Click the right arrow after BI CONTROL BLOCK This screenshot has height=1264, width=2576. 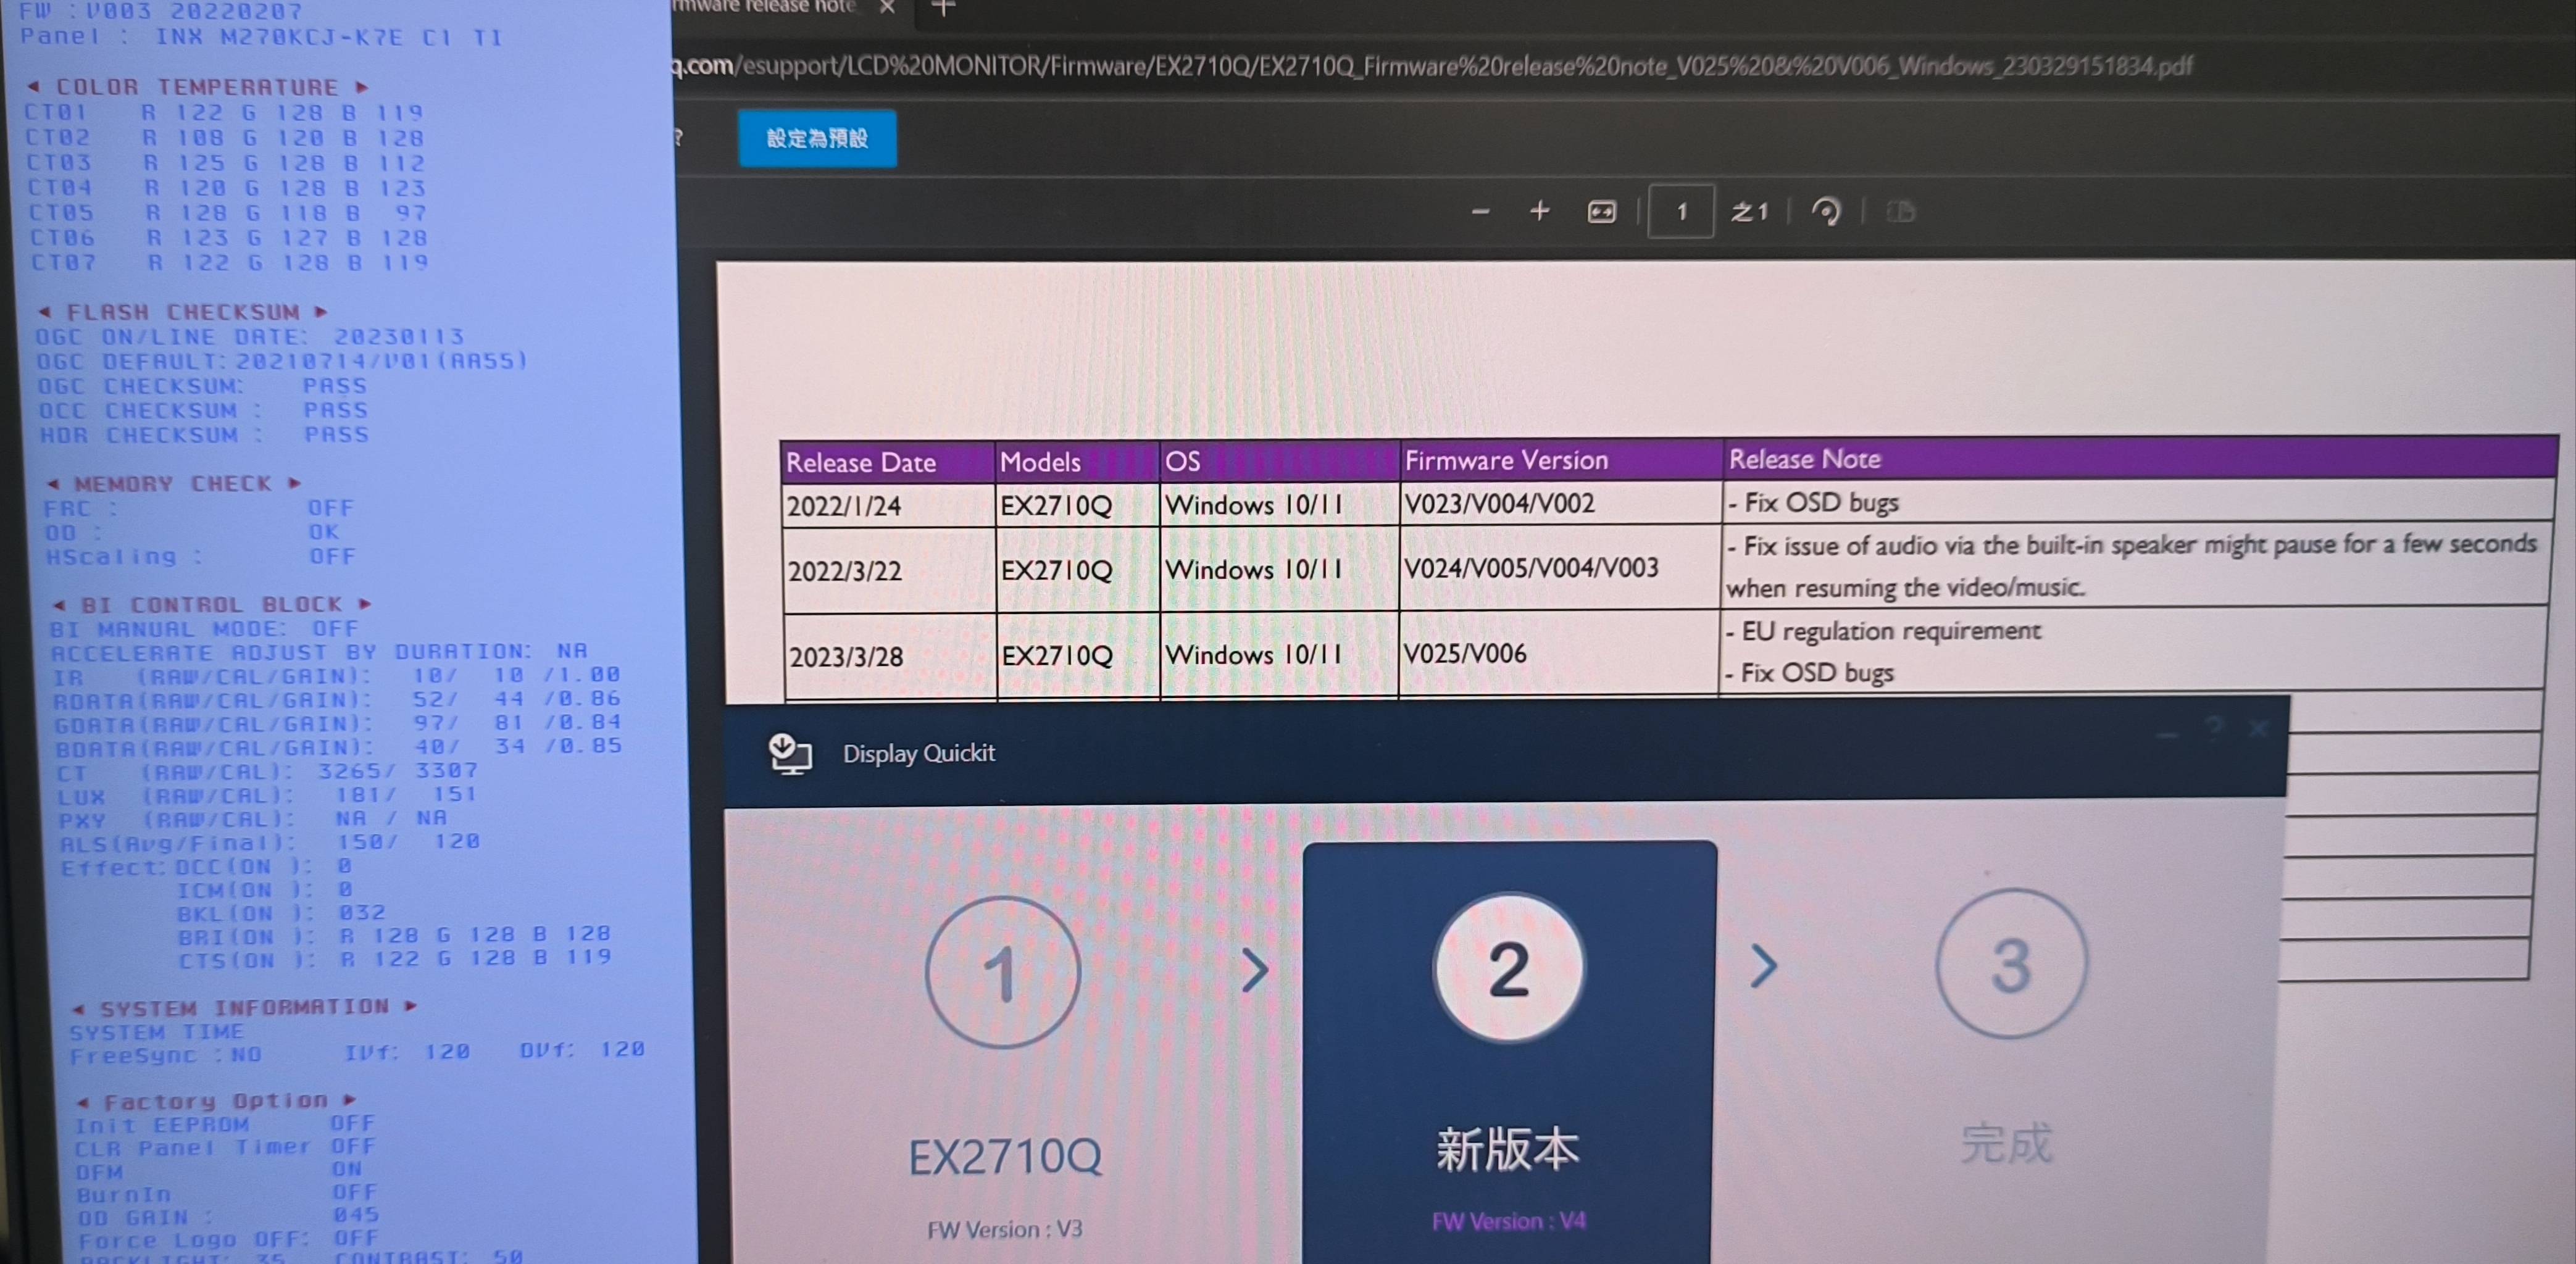[x=365, y=604]
